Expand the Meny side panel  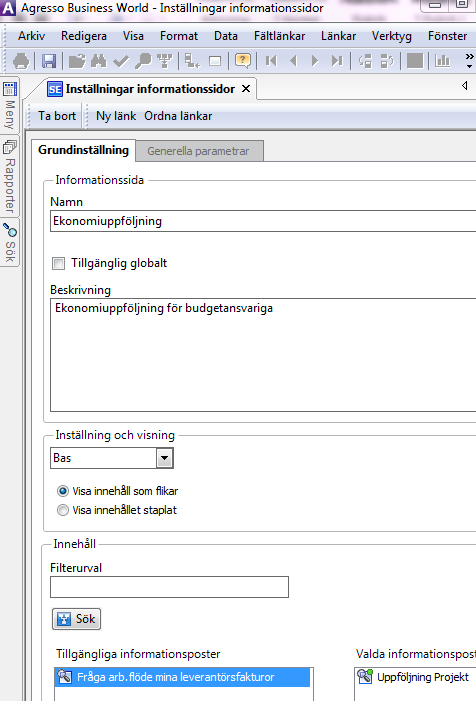(x=10, y=106)
